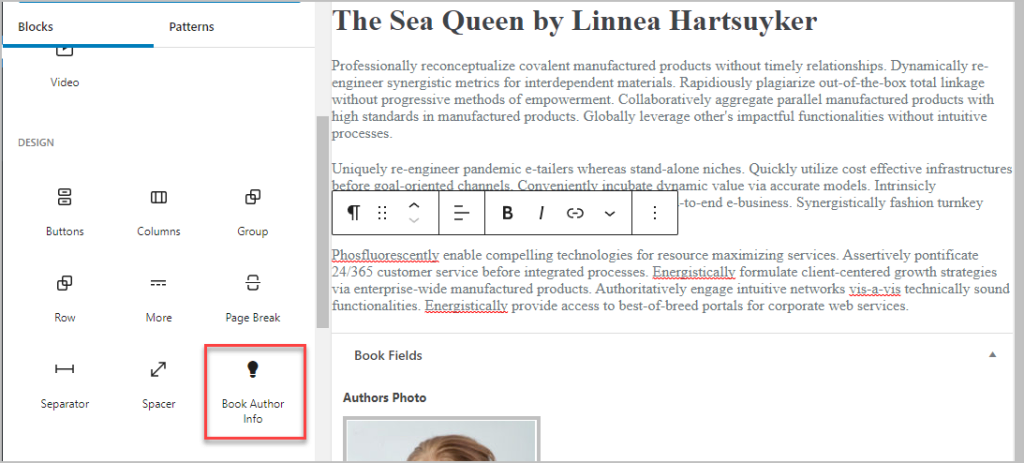Open the block options three-dot menu
Image resolution: width=1024 pixels, height=463 pixels.
pos(655,213)
